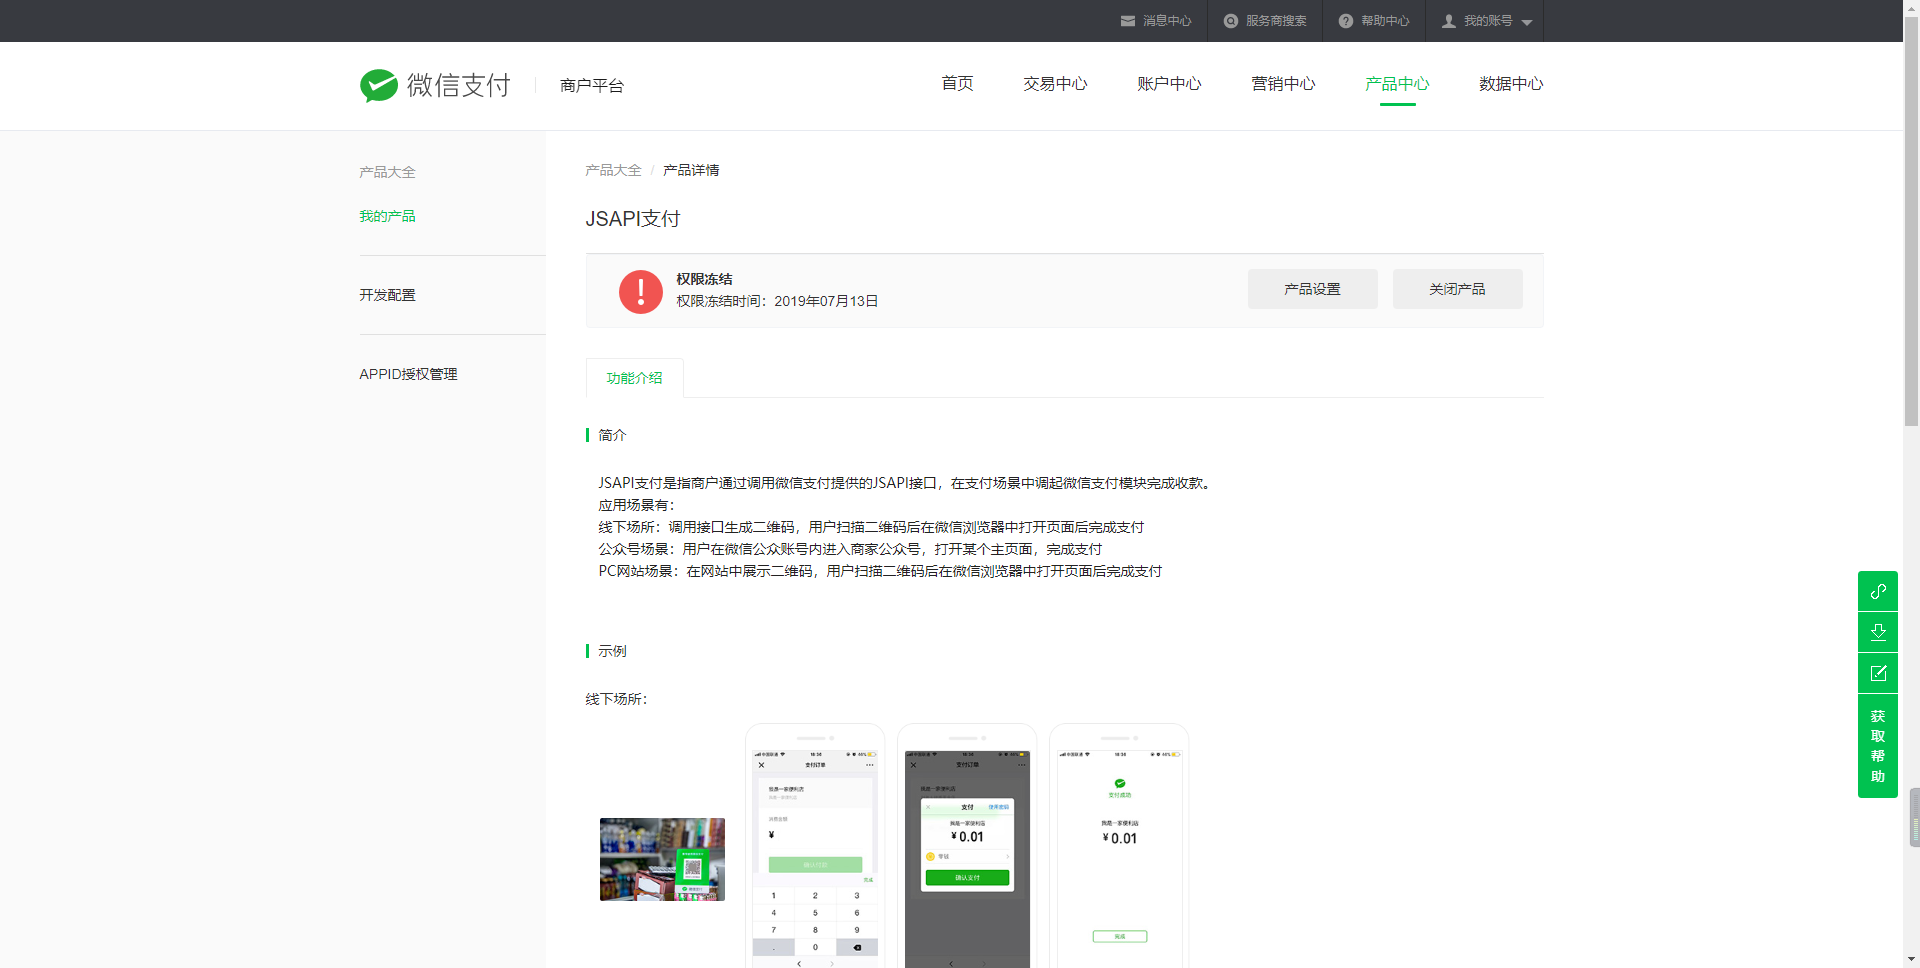Click the green download icon in floating sidebar
The height and width of the screenshot is (968, 1920).
(1878, 632)
